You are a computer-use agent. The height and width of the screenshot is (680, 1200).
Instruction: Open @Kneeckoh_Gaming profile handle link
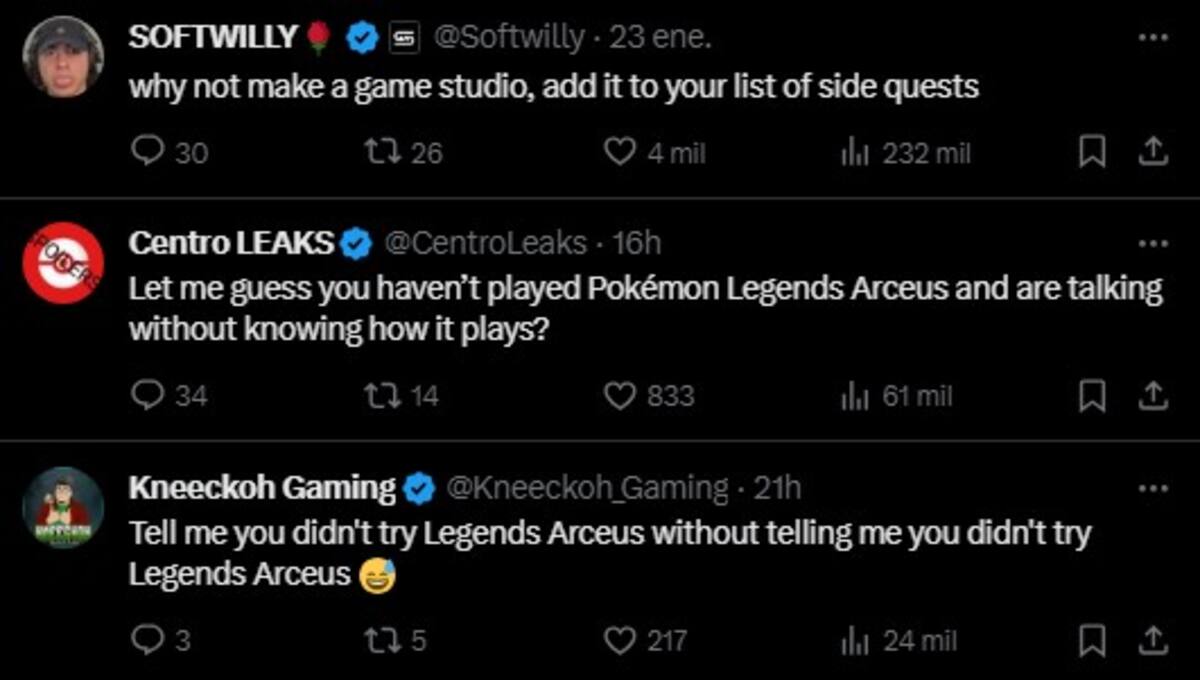(586, 489)
